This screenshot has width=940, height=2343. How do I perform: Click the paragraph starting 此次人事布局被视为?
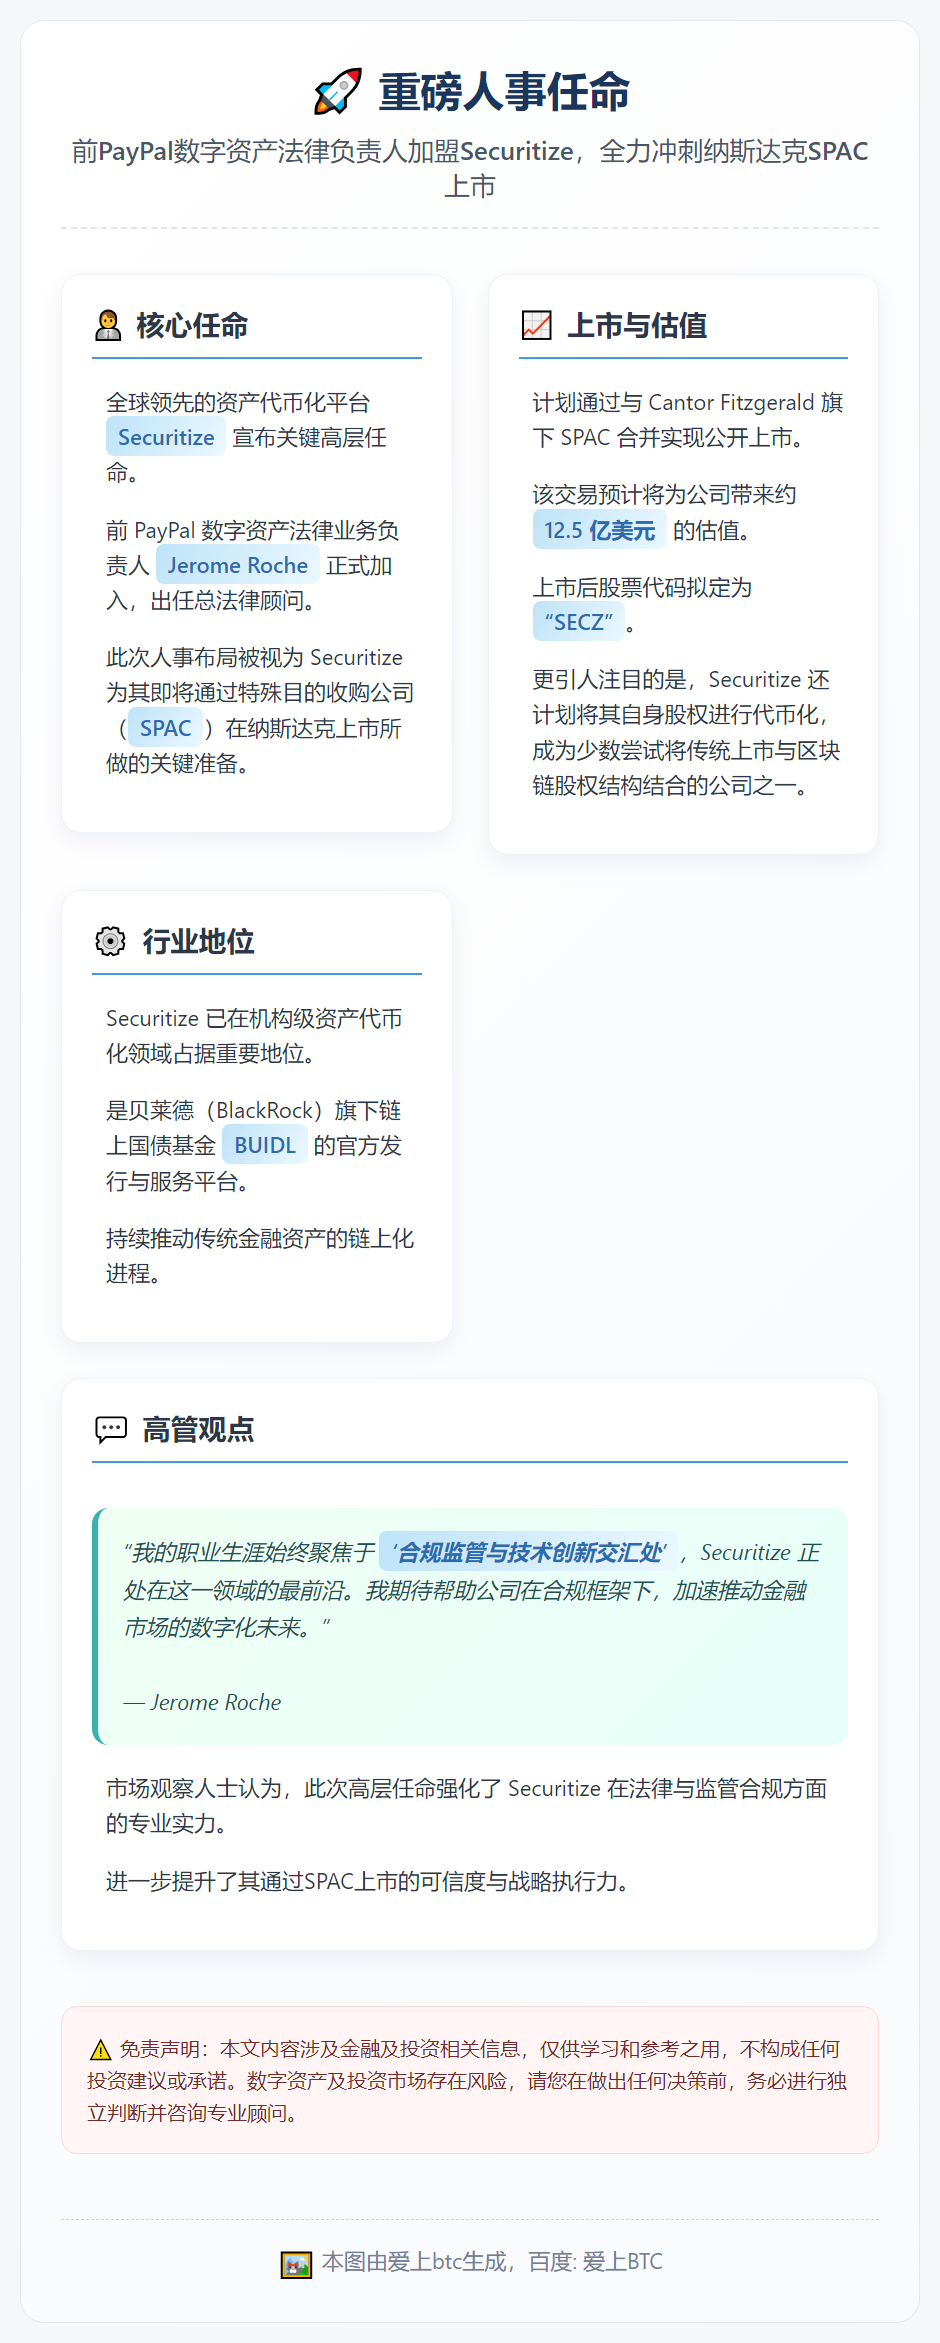pos(260,710)
